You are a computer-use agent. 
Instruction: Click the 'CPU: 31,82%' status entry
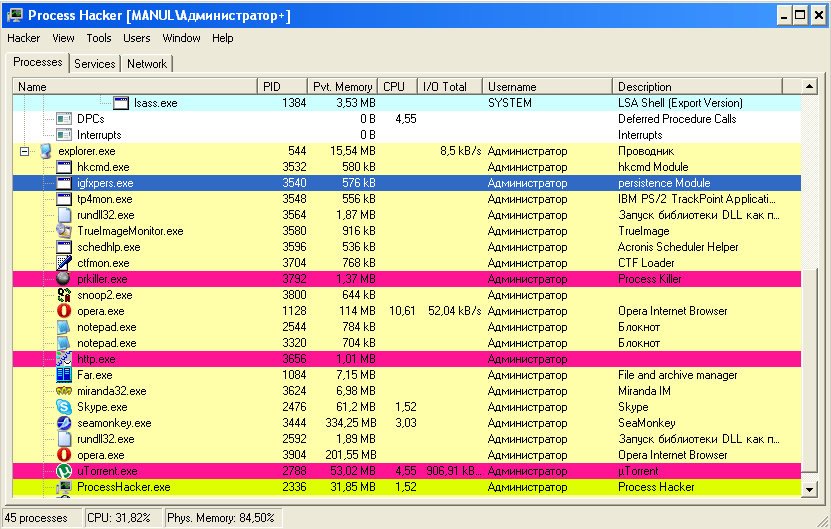[x=119, y=518]
